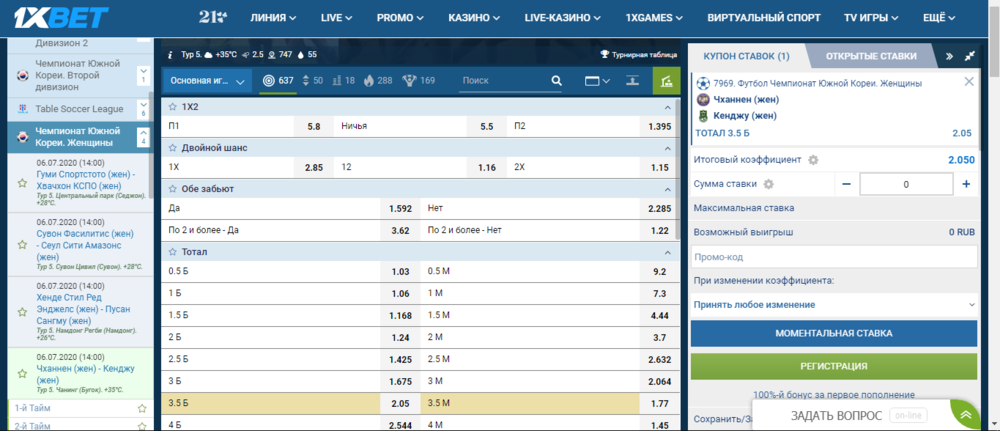Favorite the Тотал market star
The width and height of the screenshot is (1000, 431).
coord(173,252)
